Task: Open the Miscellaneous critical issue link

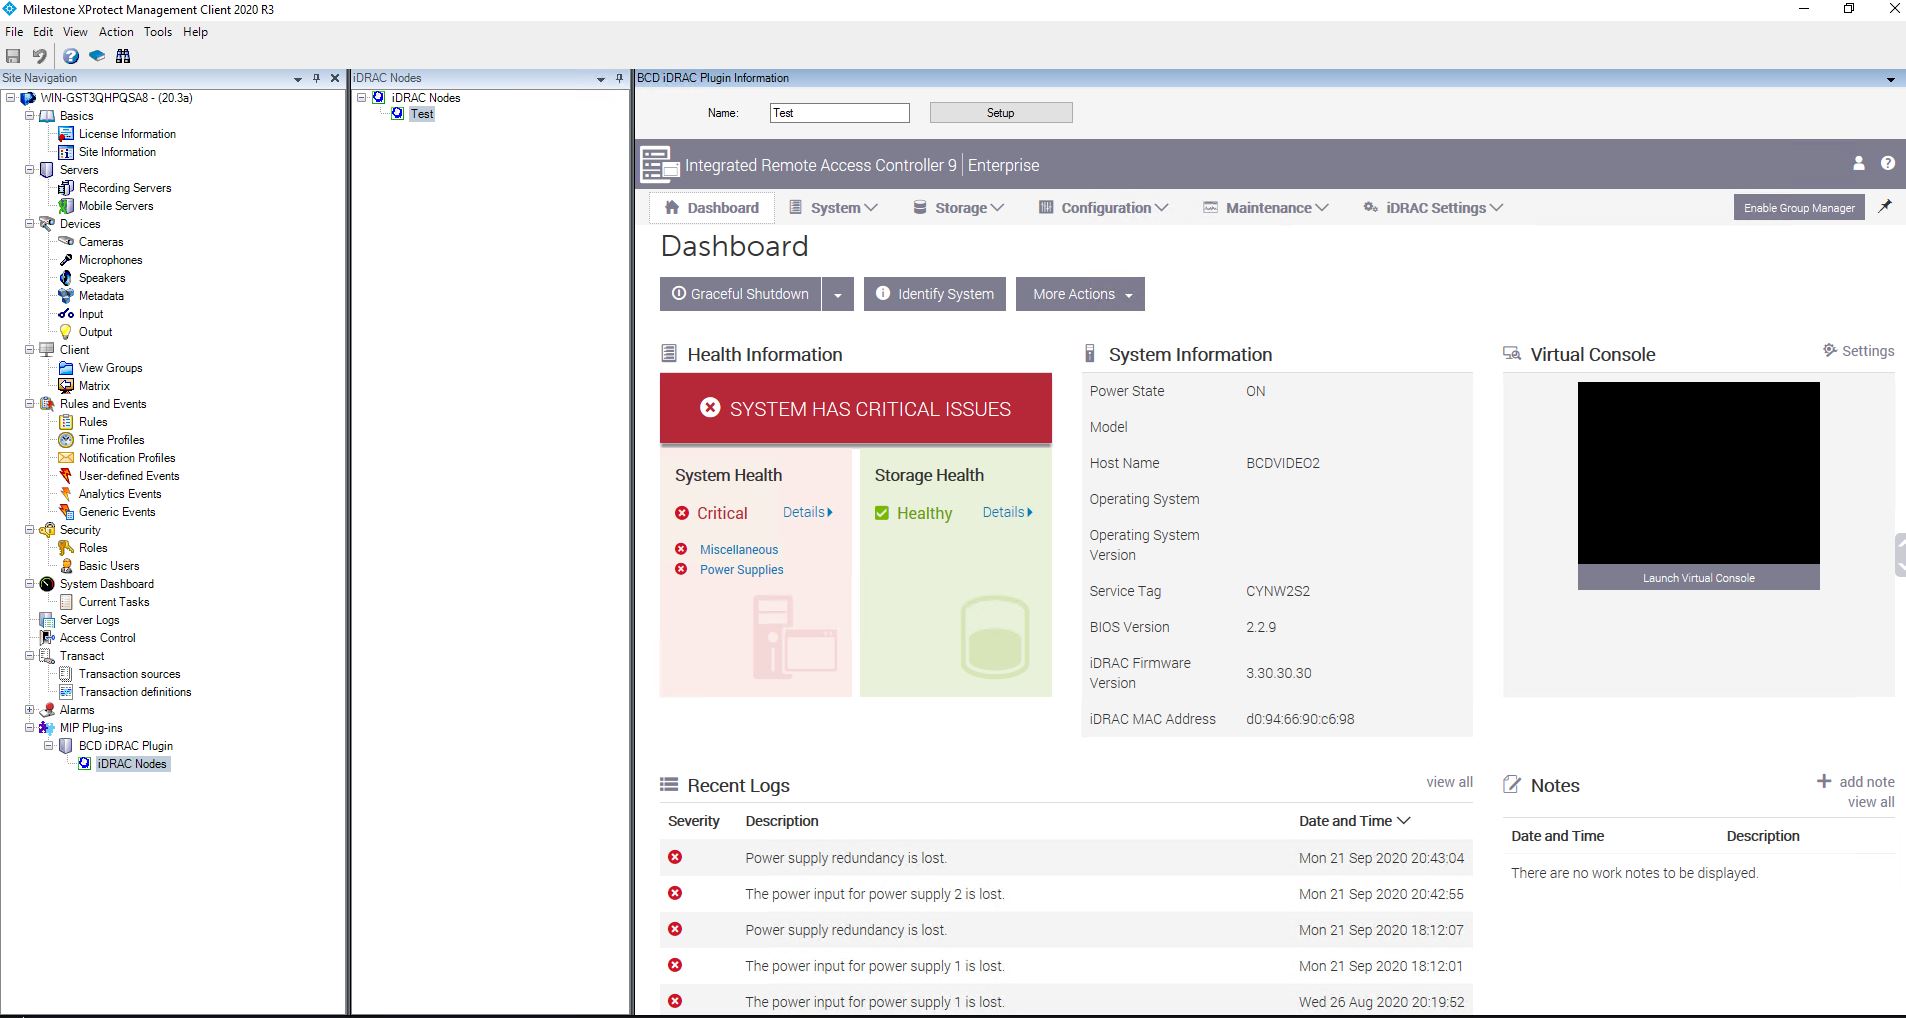Action: coord(739,550)
